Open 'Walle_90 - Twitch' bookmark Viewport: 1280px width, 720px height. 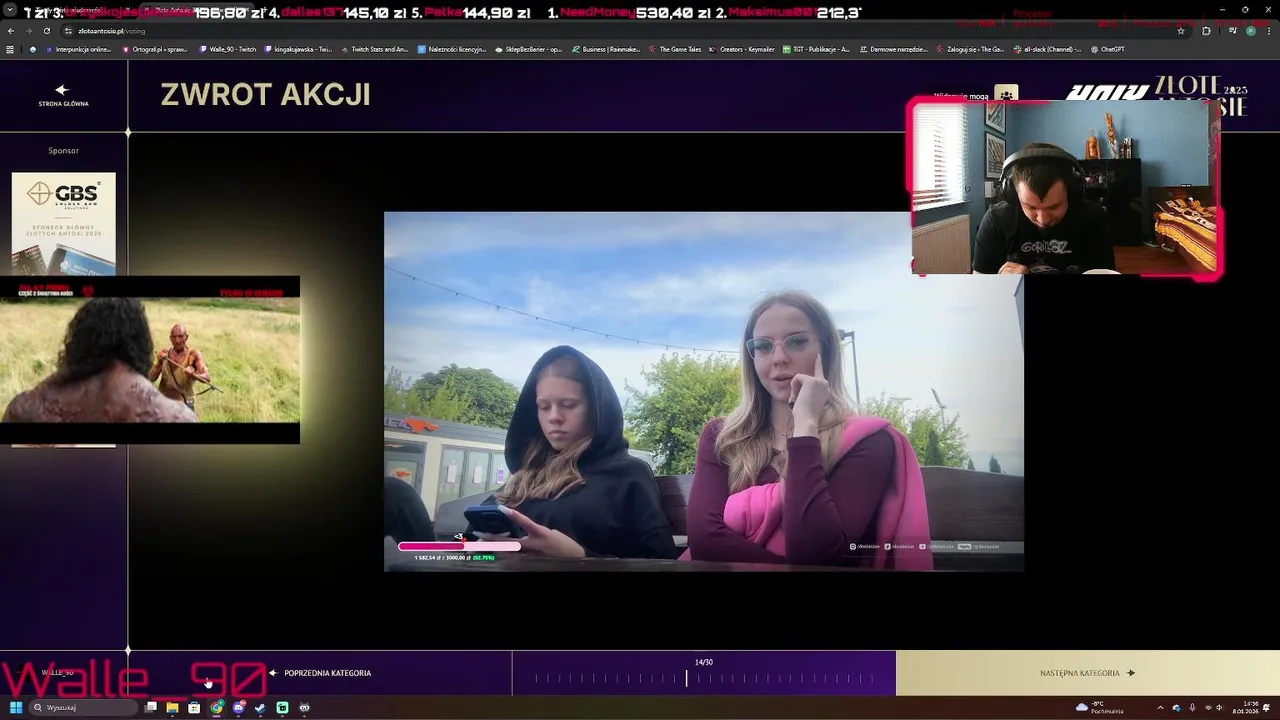click(x=228, y=49)
